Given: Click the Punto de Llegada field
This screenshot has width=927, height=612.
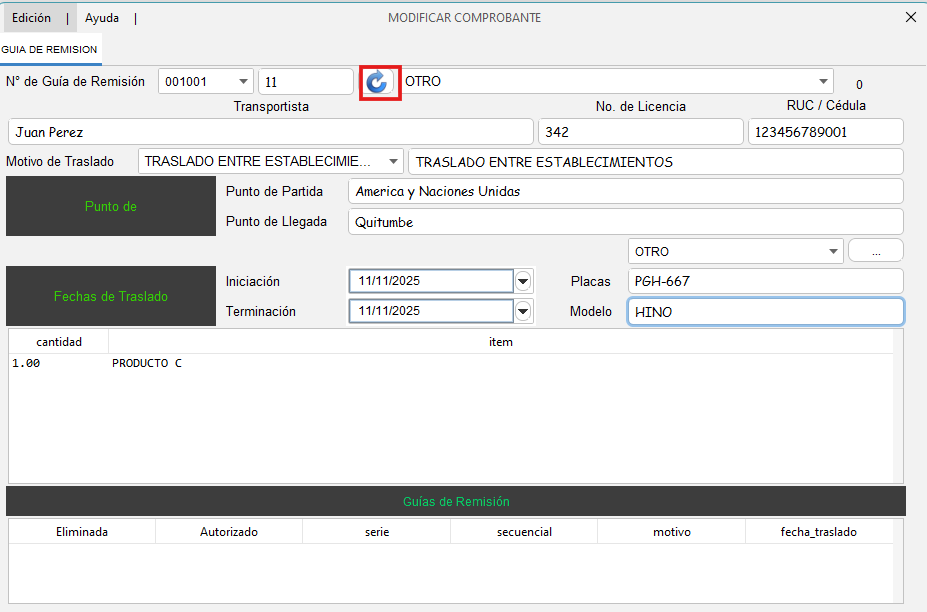Looking at the screenshot, I should coord(625,222).
